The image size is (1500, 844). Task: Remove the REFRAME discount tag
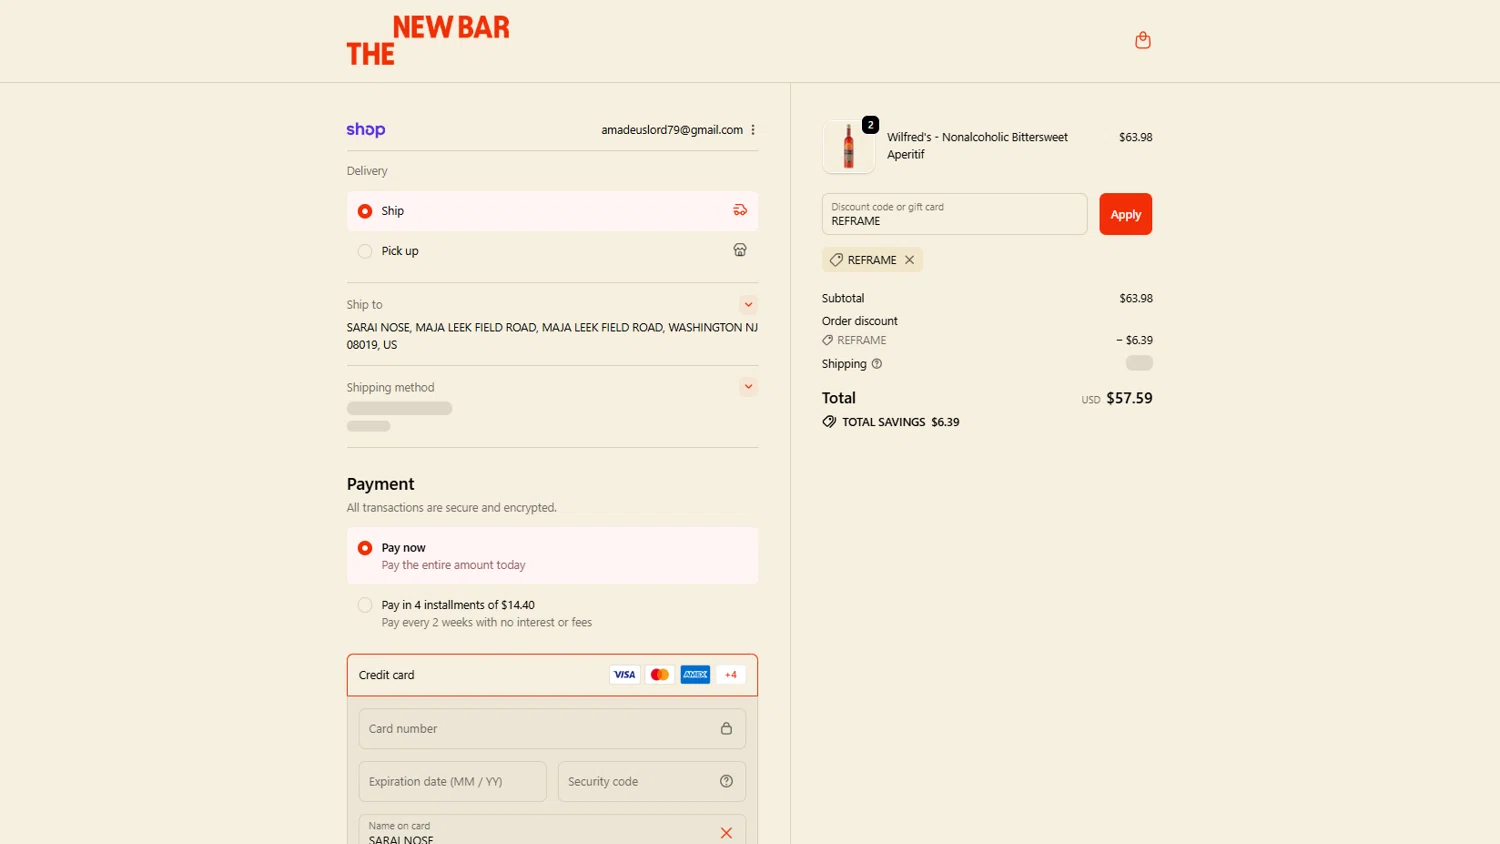[909, 260]
